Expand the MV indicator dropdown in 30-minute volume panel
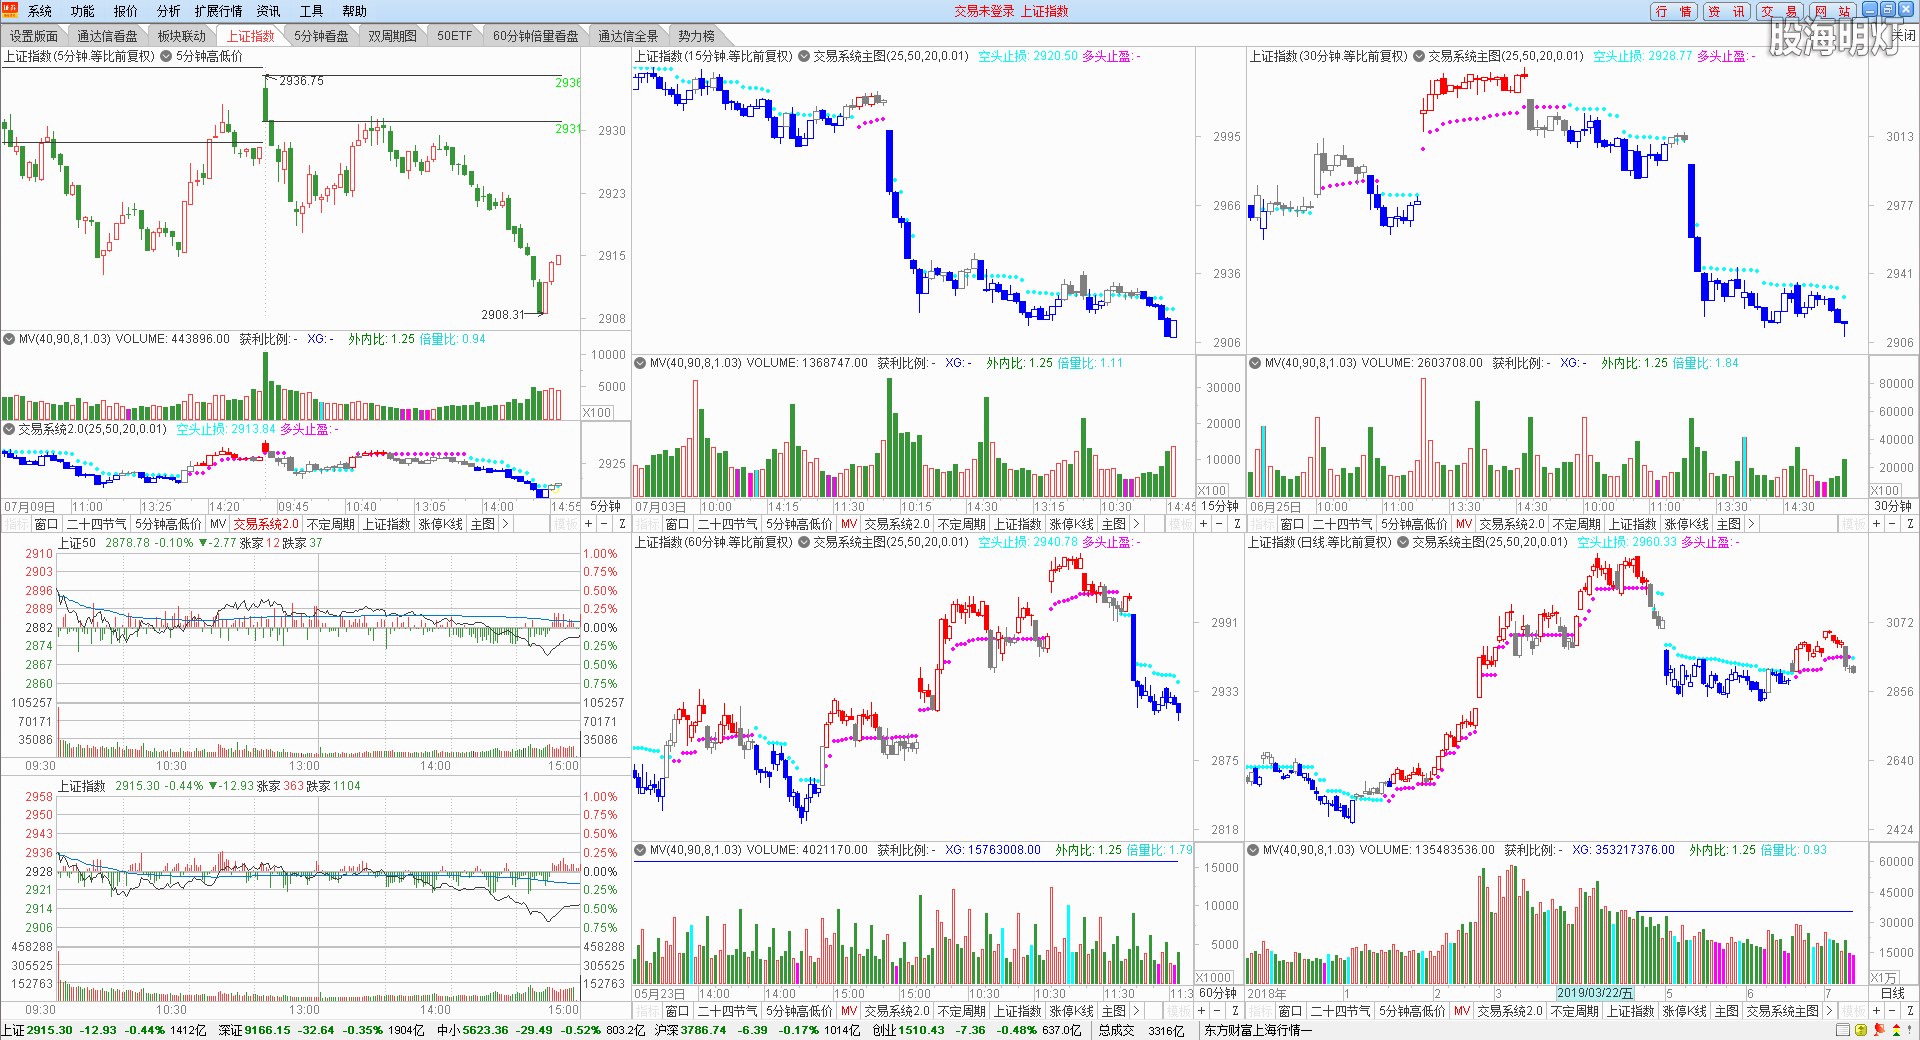 (1255, 363)
